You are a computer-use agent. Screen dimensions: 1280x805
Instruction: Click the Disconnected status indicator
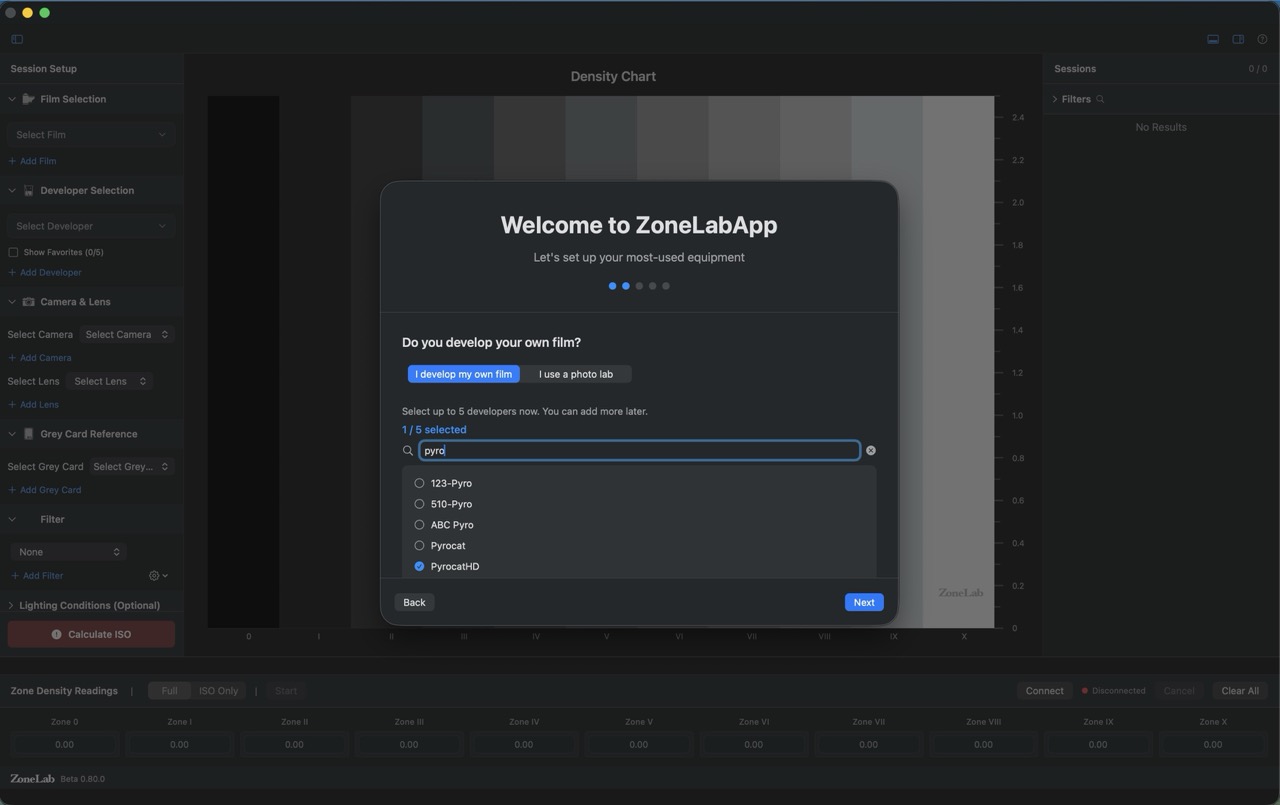click(1113, 691)
